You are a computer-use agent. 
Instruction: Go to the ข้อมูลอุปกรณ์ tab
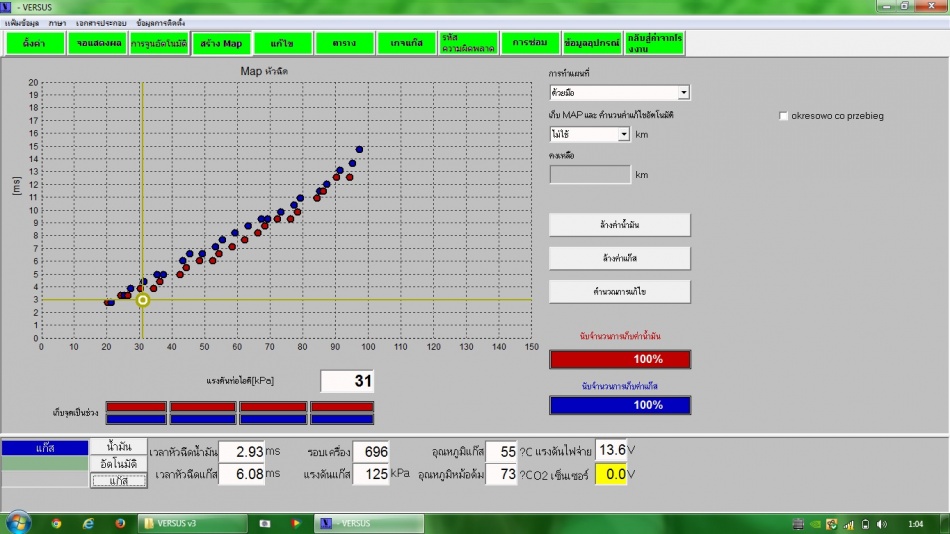(592, 43)
